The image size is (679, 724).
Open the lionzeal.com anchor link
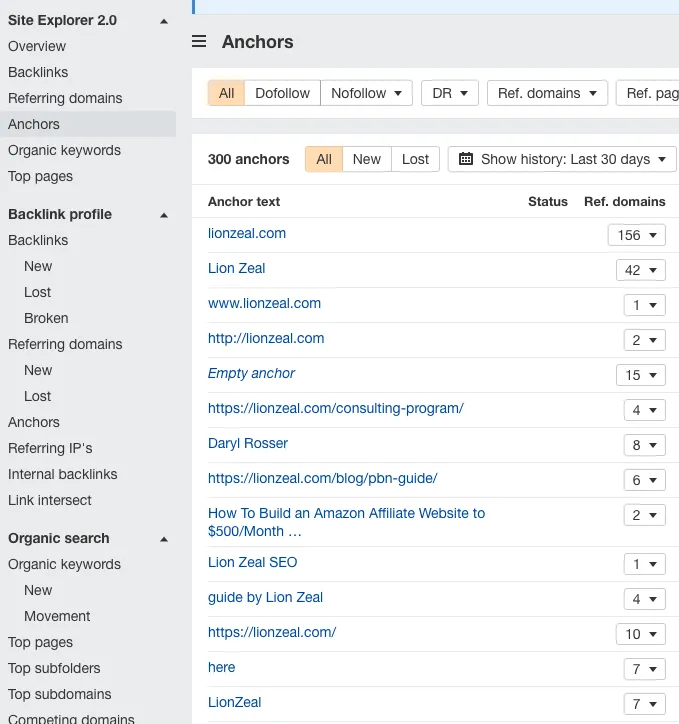coord(247,234)
